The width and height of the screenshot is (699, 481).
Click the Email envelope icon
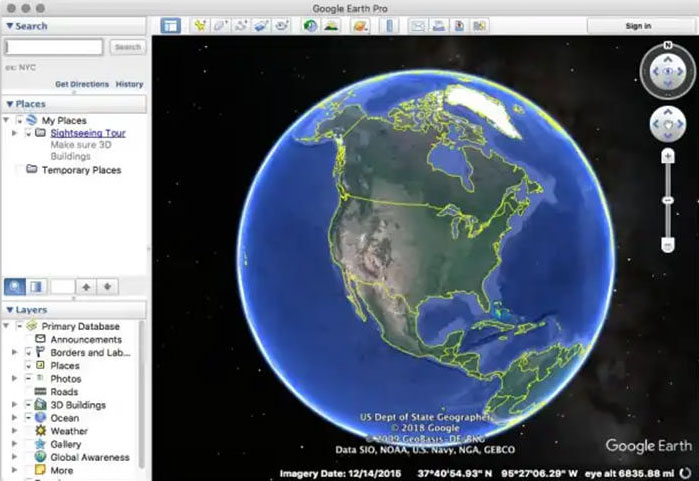418,25
